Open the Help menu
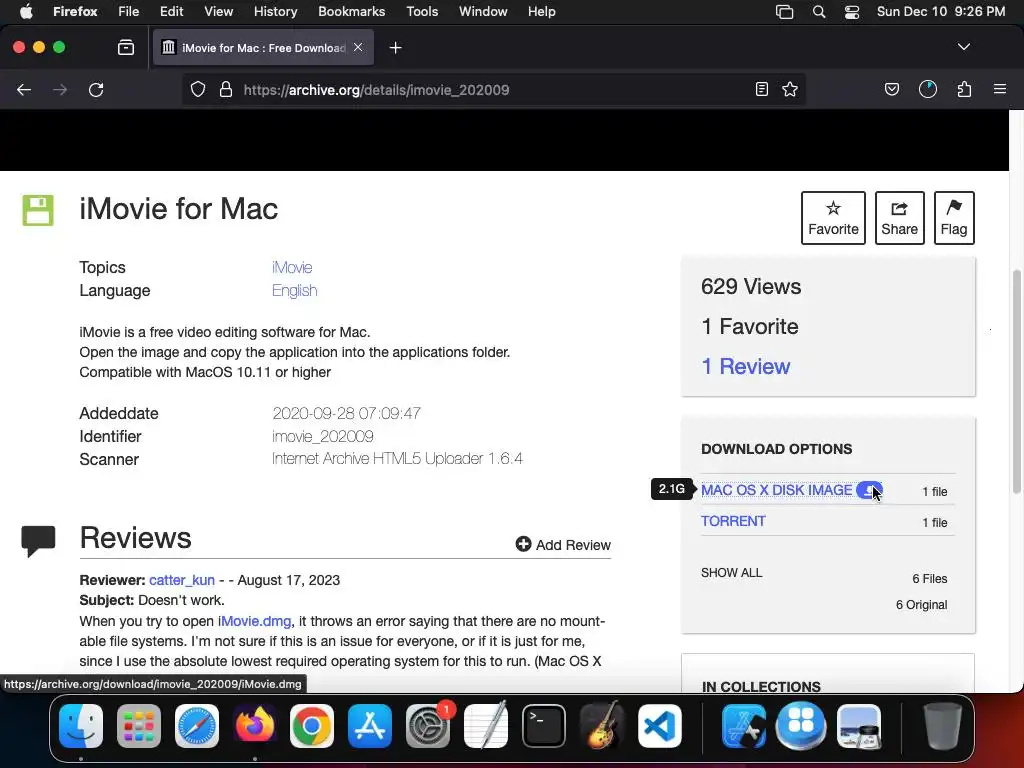This screenshot has height=768, width=1024. coord(541,12)
